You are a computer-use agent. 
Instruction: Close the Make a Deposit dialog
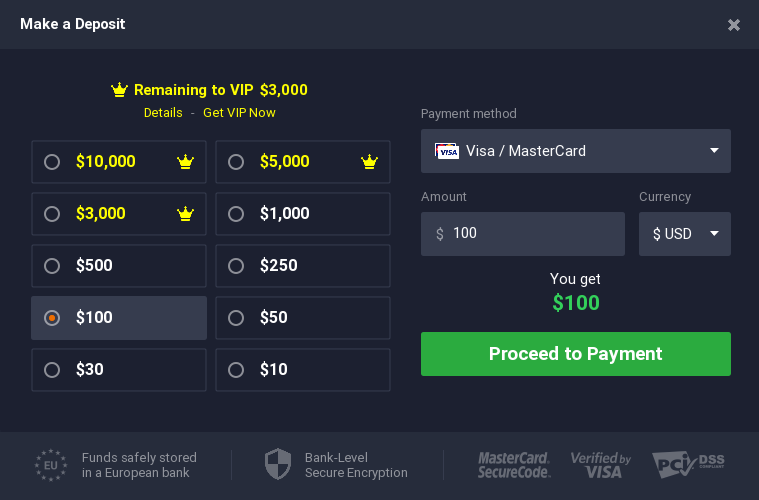pos(734,25)
